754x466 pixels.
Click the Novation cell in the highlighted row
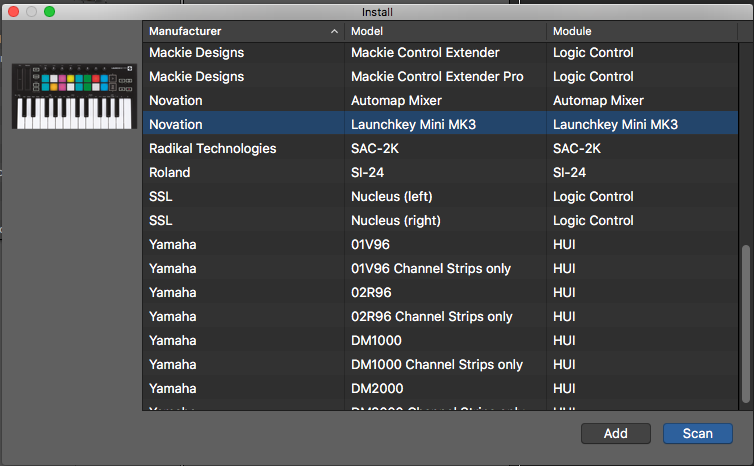click(x=176, y=125)
